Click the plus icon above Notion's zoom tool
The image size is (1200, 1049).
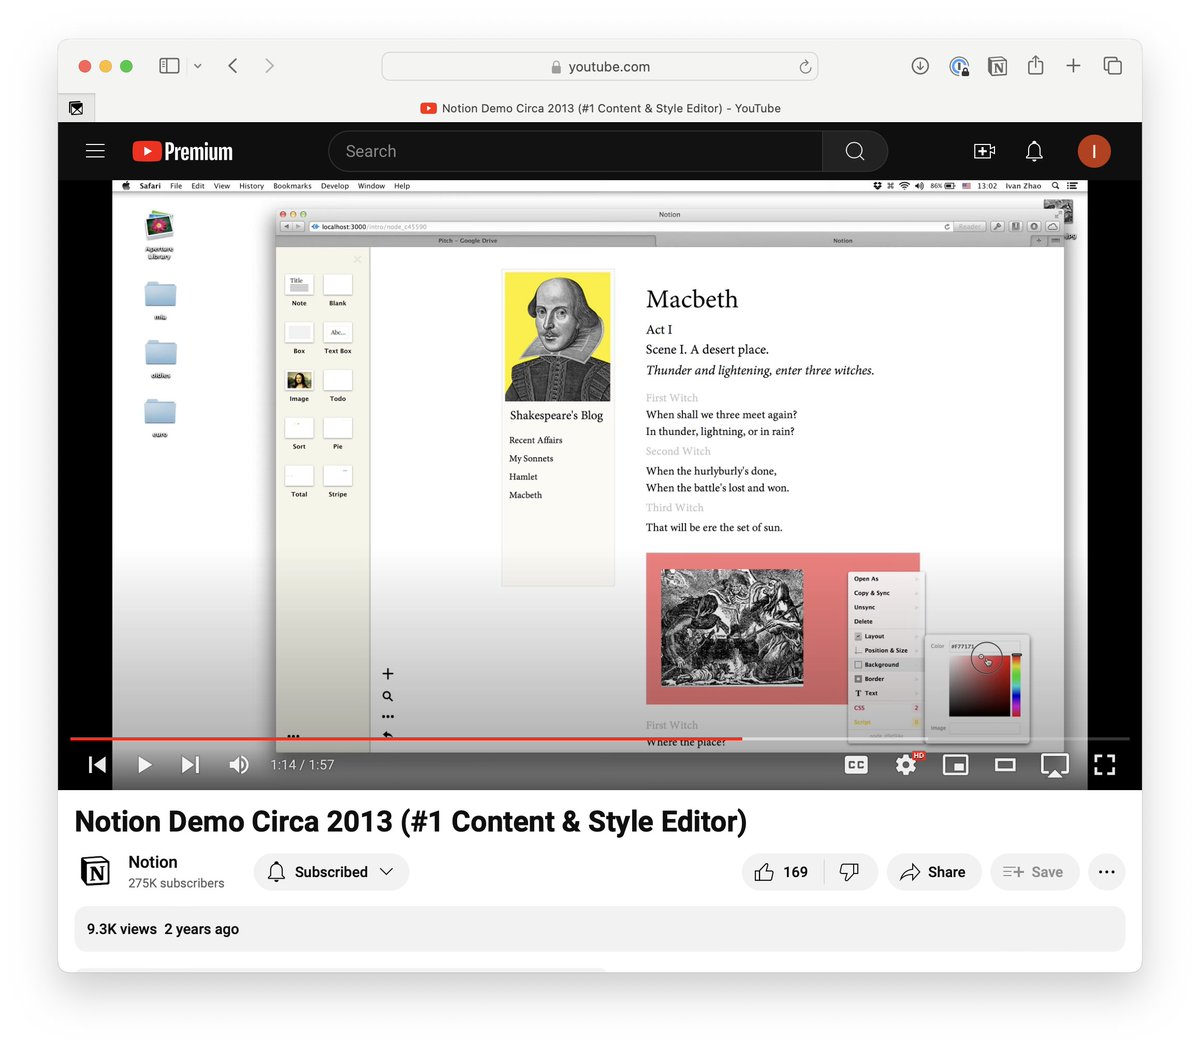387,673
